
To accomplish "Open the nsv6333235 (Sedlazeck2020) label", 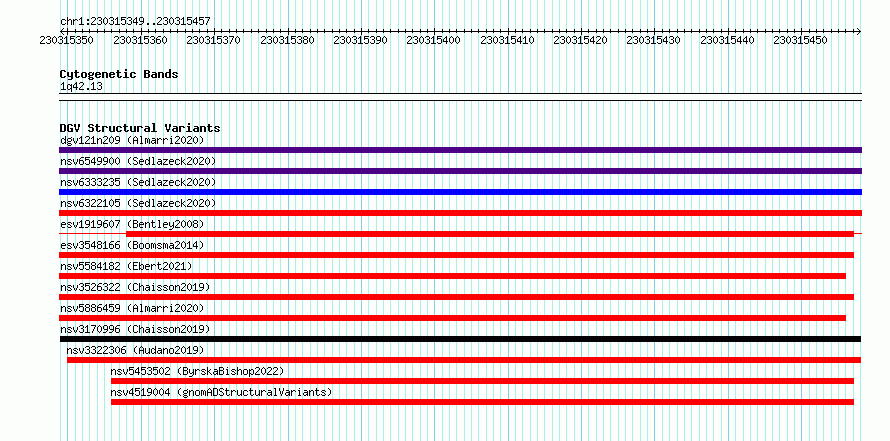I will pyautogui.click(x=138, y=182).
